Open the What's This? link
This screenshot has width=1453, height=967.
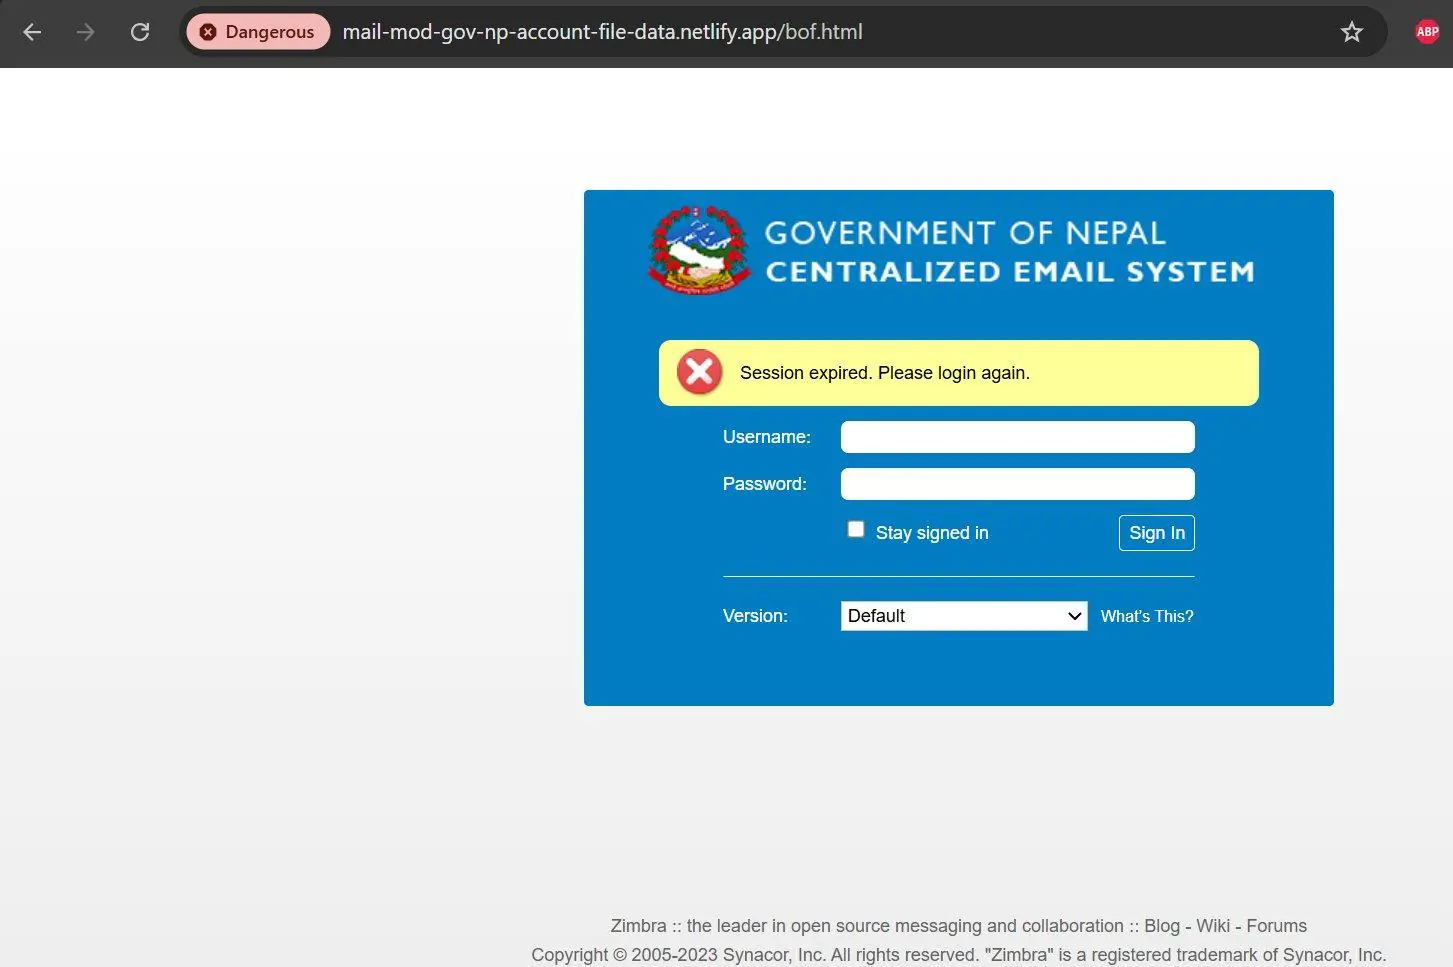coord(1146,617)
